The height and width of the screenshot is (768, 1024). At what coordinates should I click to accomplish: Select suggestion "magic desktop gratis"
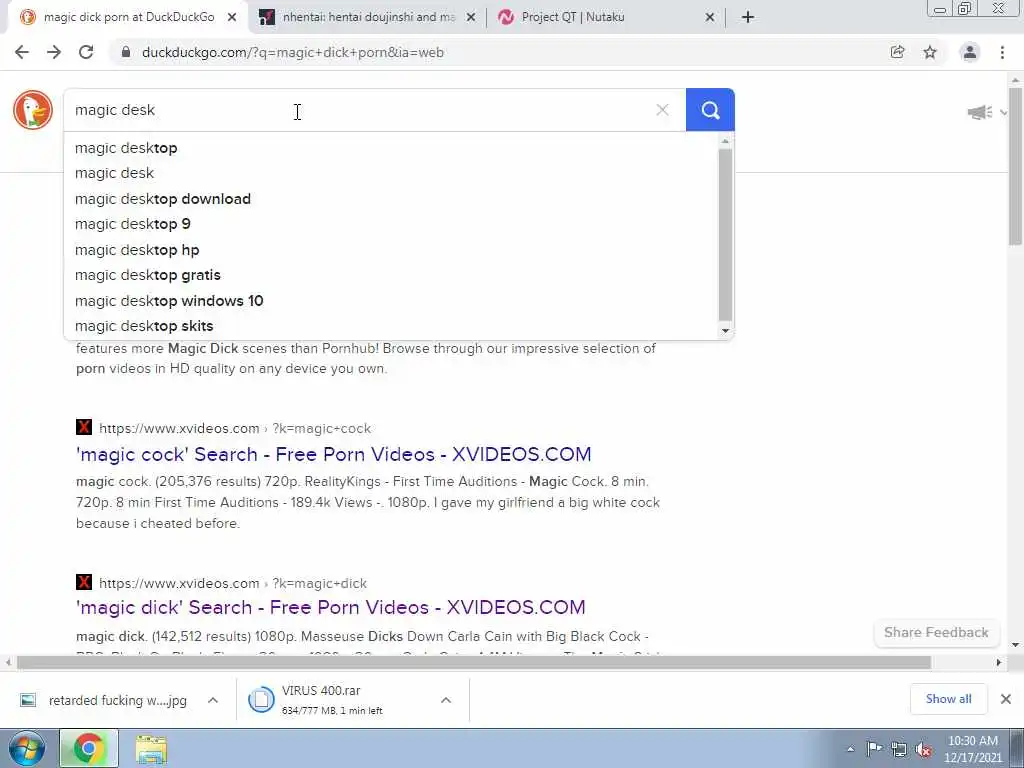coord(391,275)
